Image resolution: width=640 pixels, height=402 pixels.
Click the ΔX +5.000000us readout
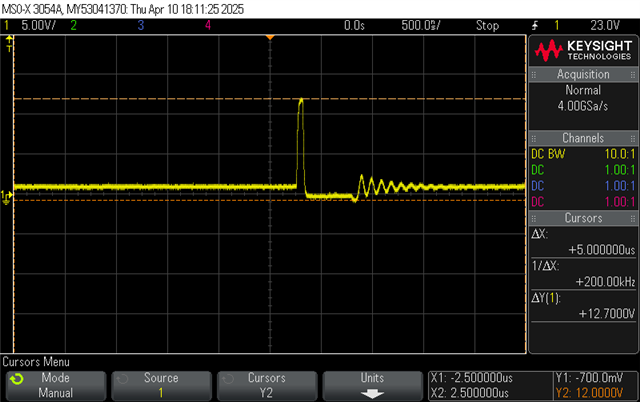coord(583,242)
